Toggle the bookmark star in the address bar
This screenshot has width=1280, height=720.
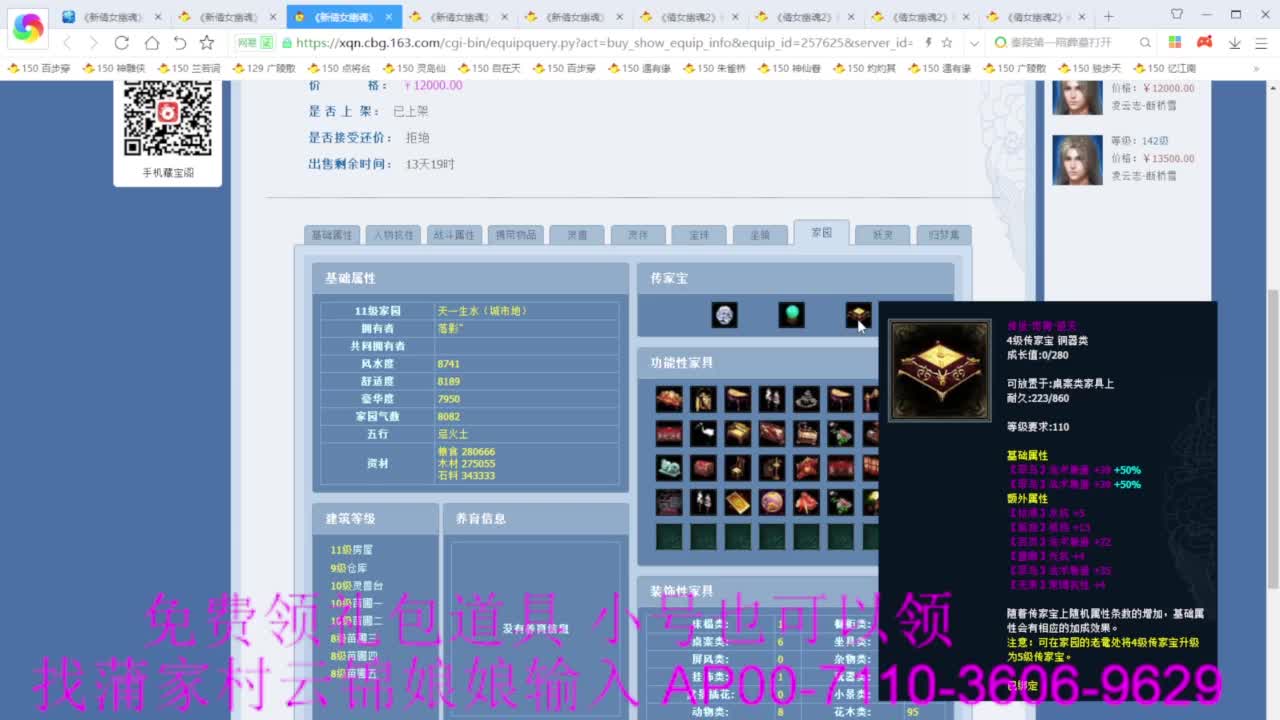(947, 44)
